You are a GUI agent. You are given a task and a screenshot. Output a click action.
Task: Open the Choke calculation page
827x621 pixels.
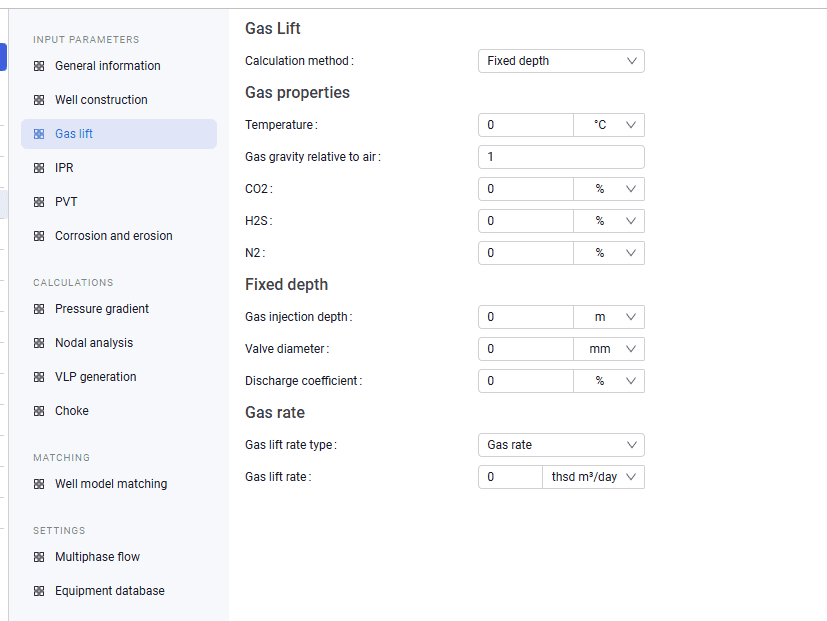tap(119, 411)
